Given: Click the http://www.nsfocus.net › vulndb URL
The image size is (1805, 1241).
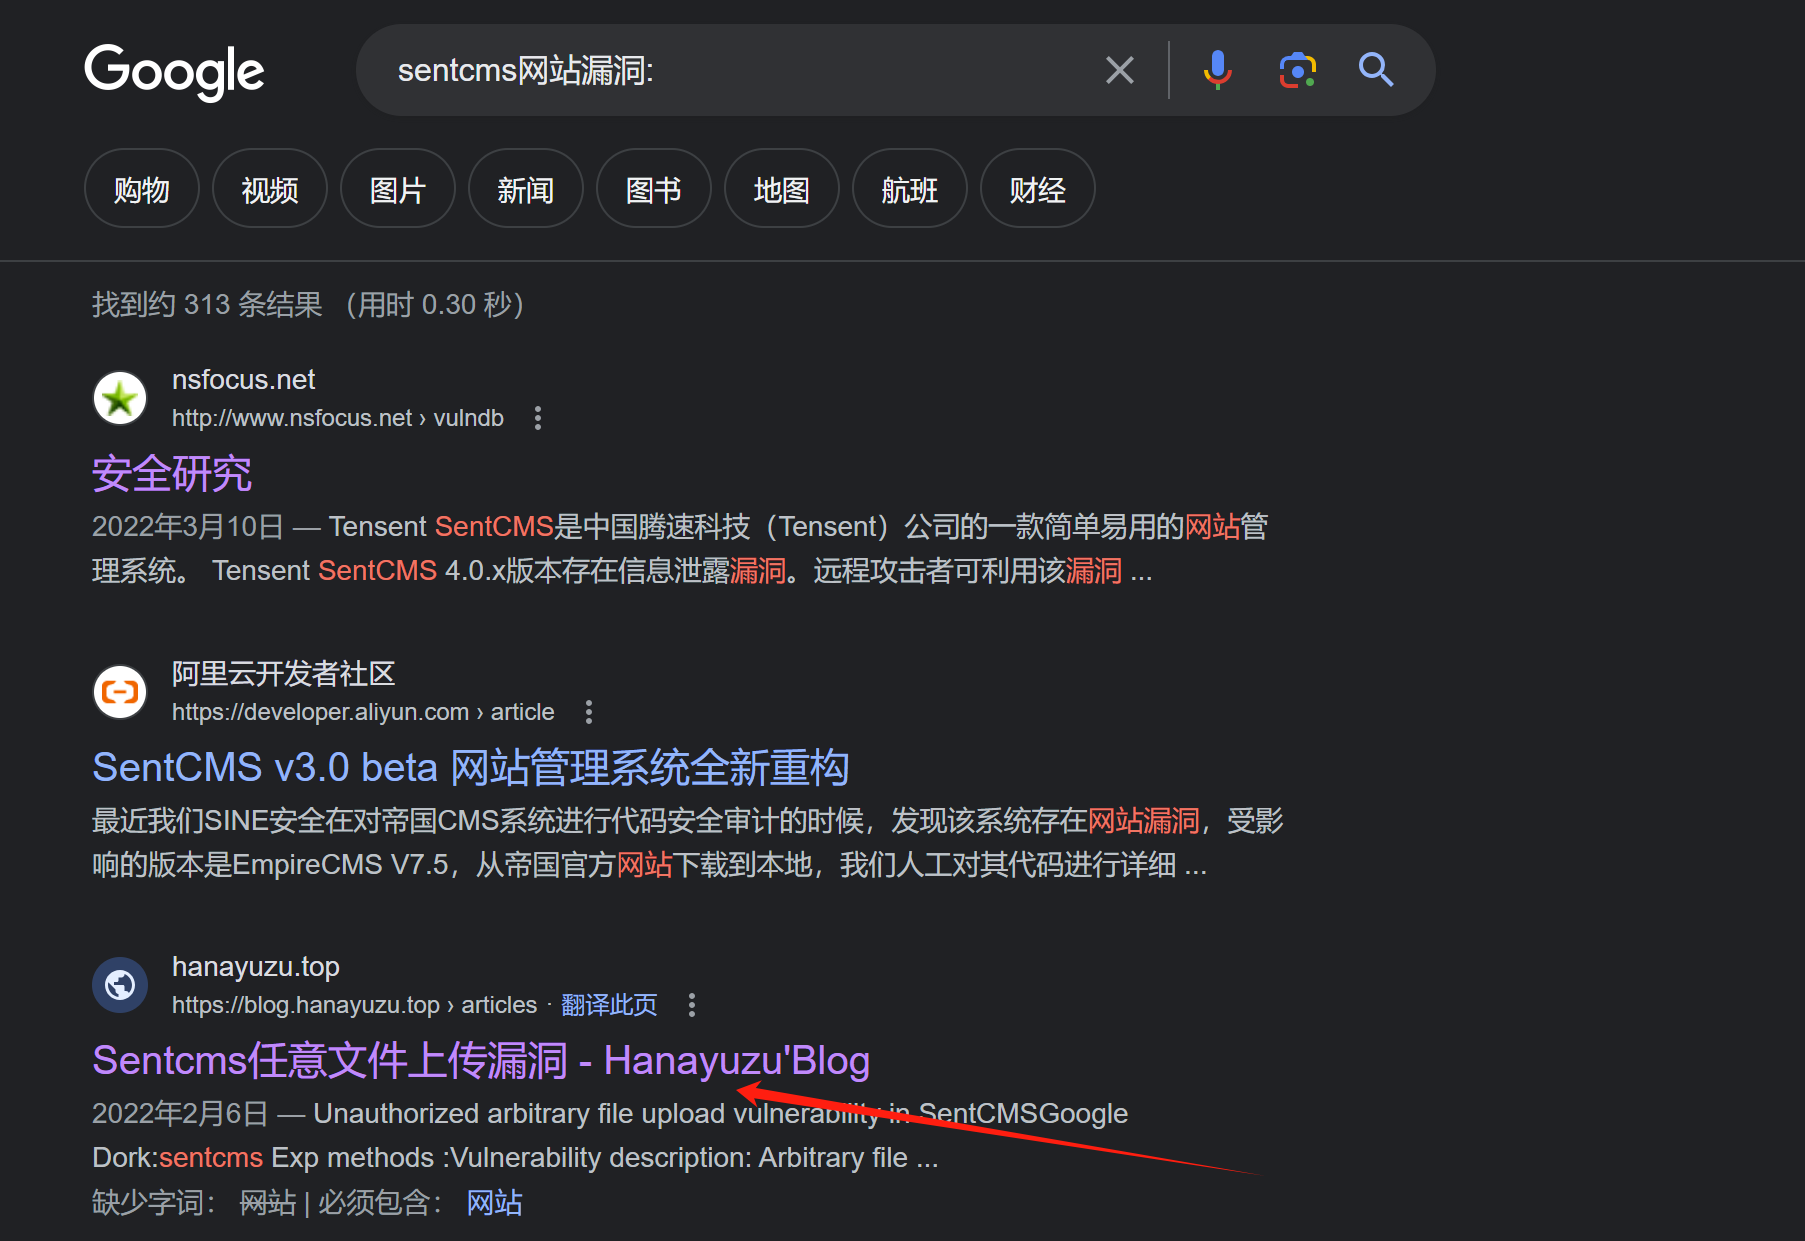Looking at the screenshot, I should click(x=338, y=418).
